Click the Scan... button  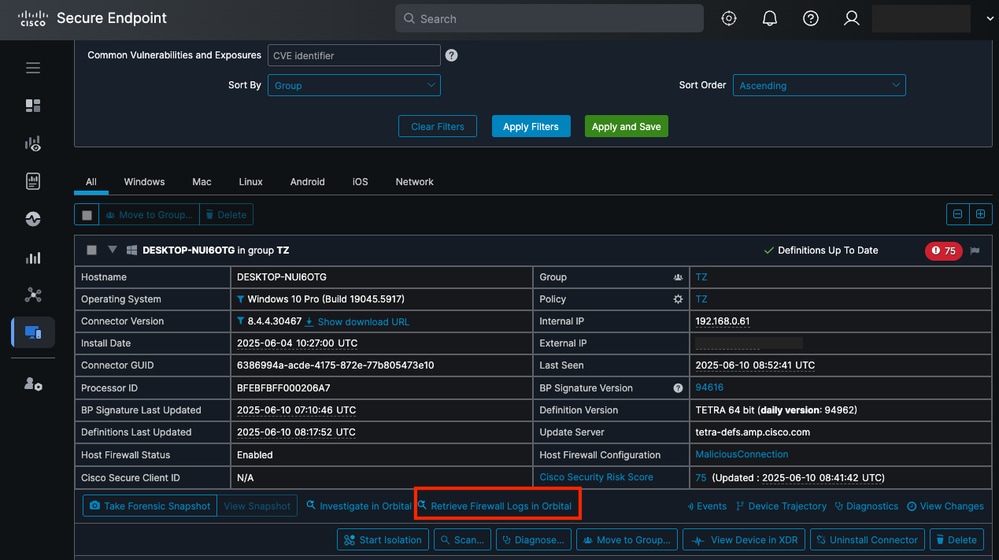(463, 540)
